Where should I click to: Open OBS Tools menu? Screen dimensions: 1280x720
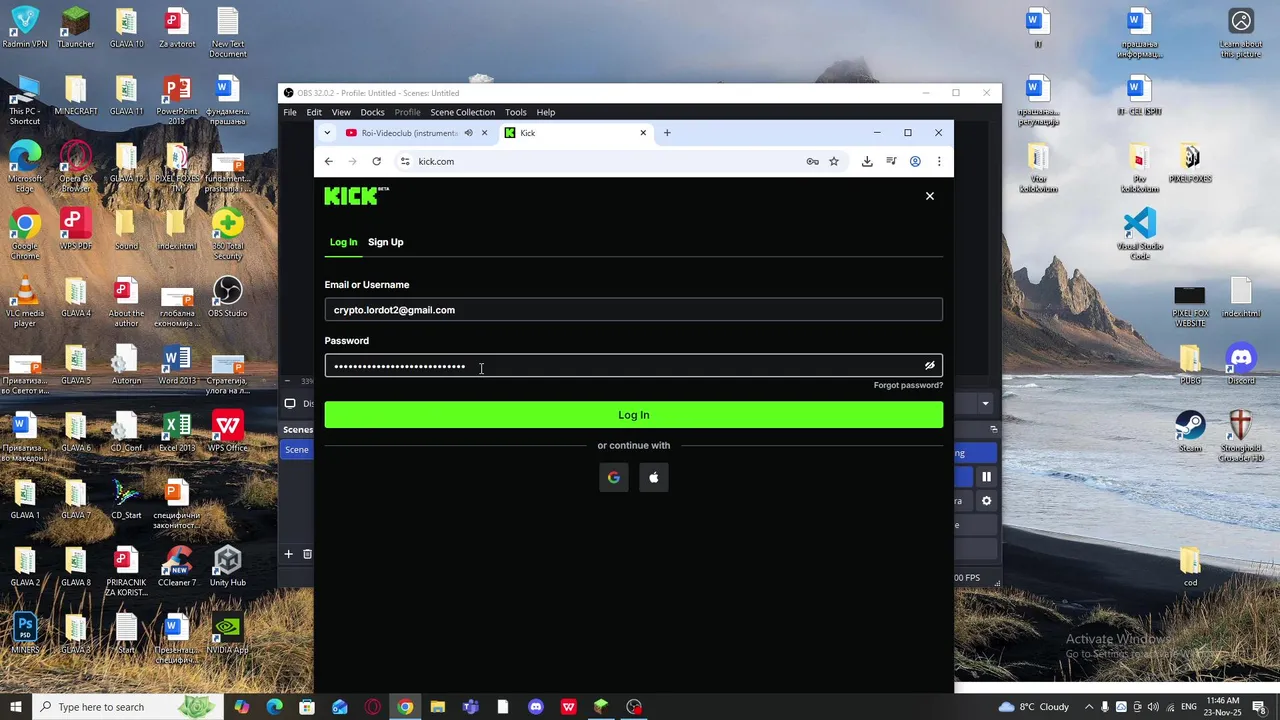pyautogui.click(x=516, y=112)
